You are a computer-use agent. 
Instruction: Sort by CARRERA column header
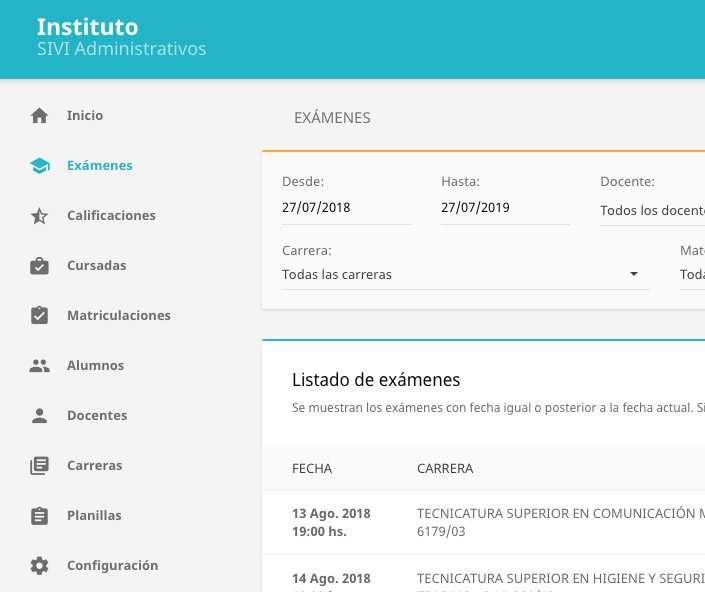click(445, 468)
